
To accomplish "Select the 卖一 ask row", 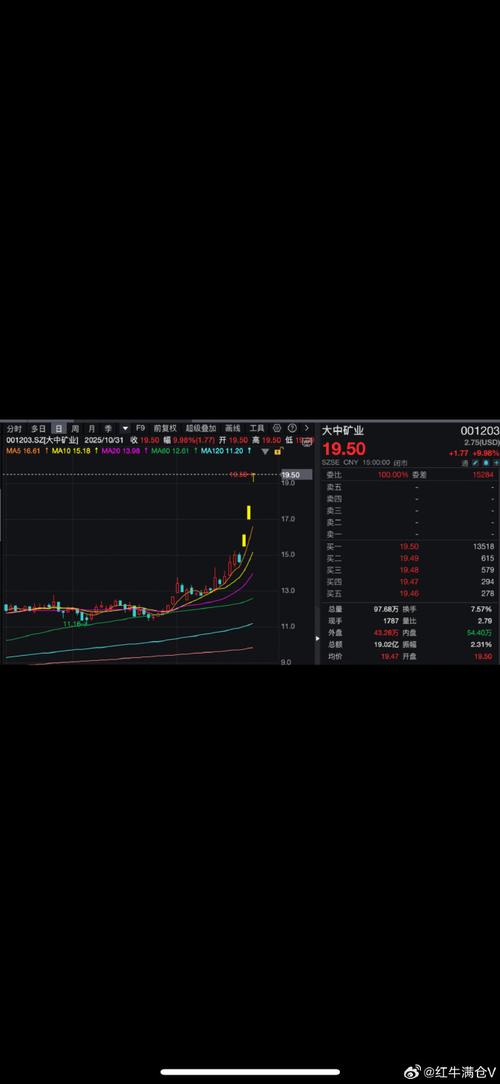I will [411, 534].
